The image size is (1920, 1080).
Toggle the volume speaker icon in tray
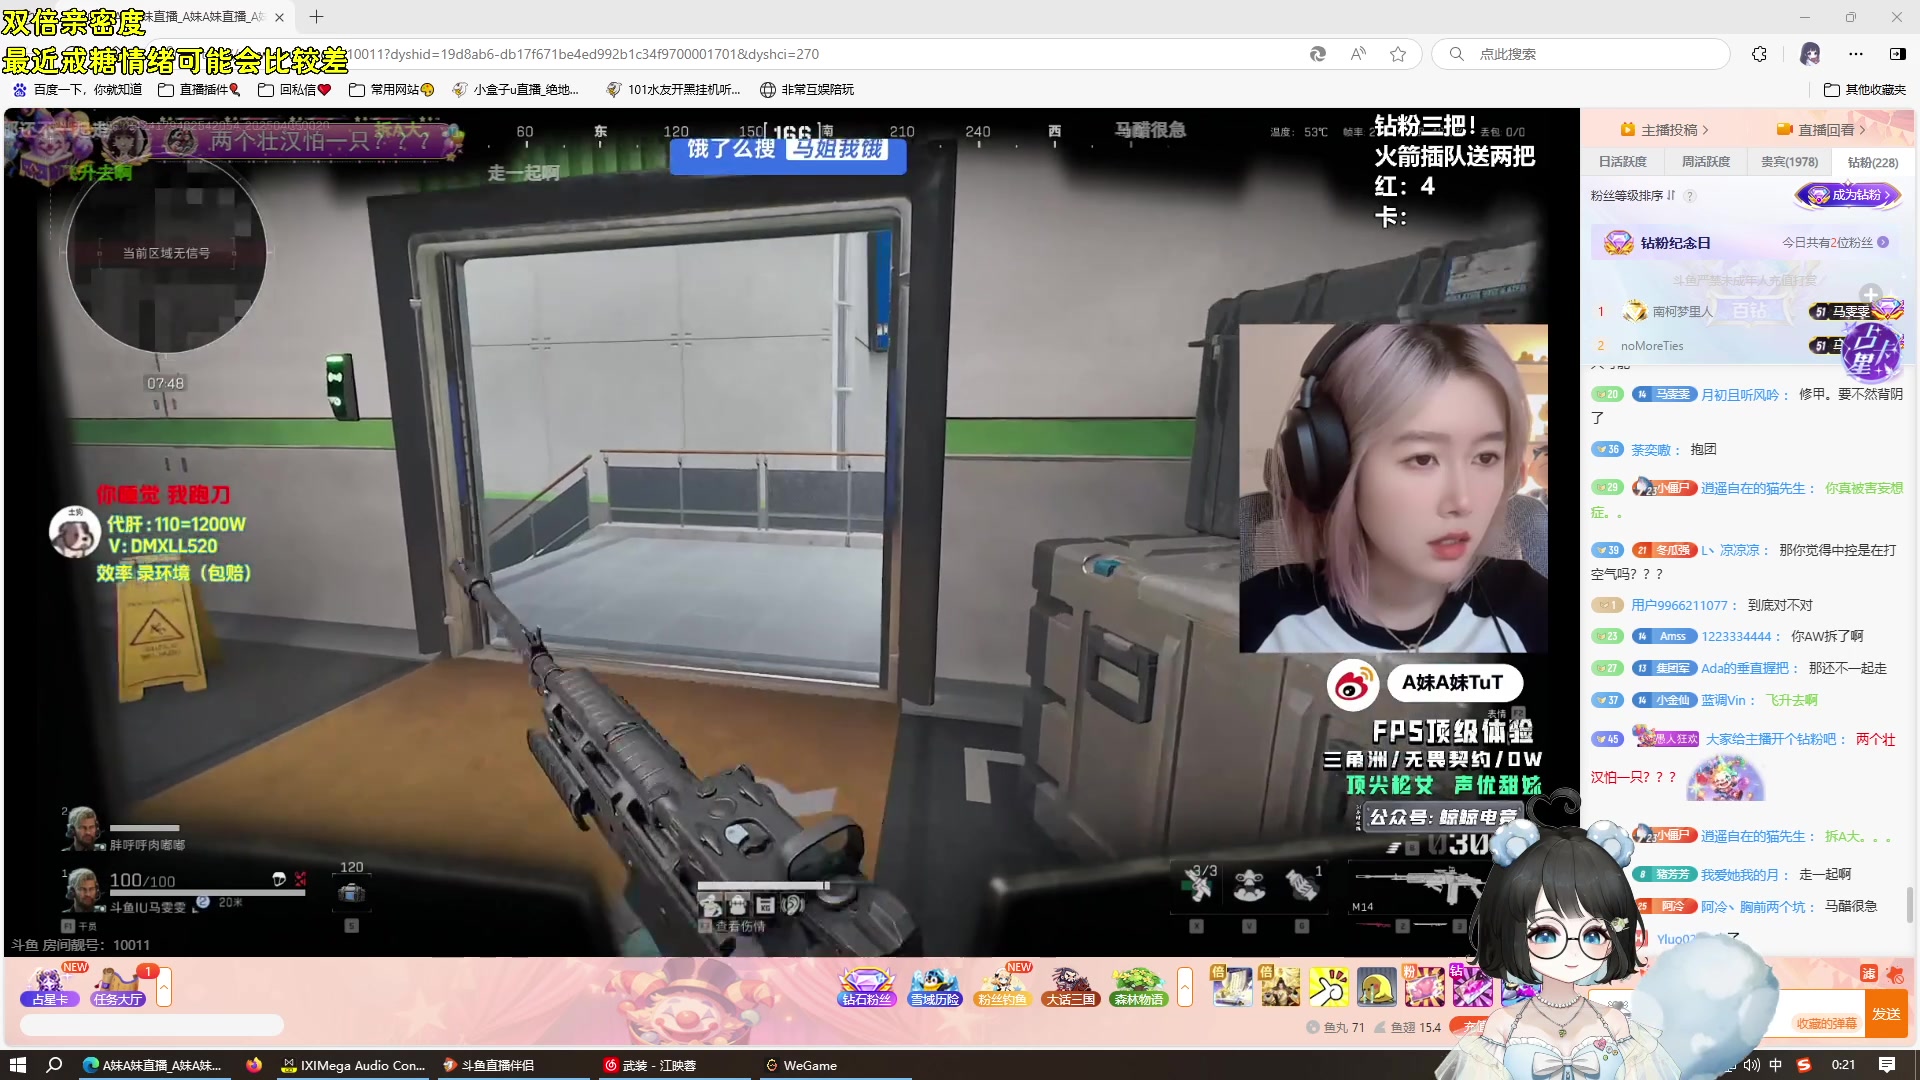(1751, 1065)
